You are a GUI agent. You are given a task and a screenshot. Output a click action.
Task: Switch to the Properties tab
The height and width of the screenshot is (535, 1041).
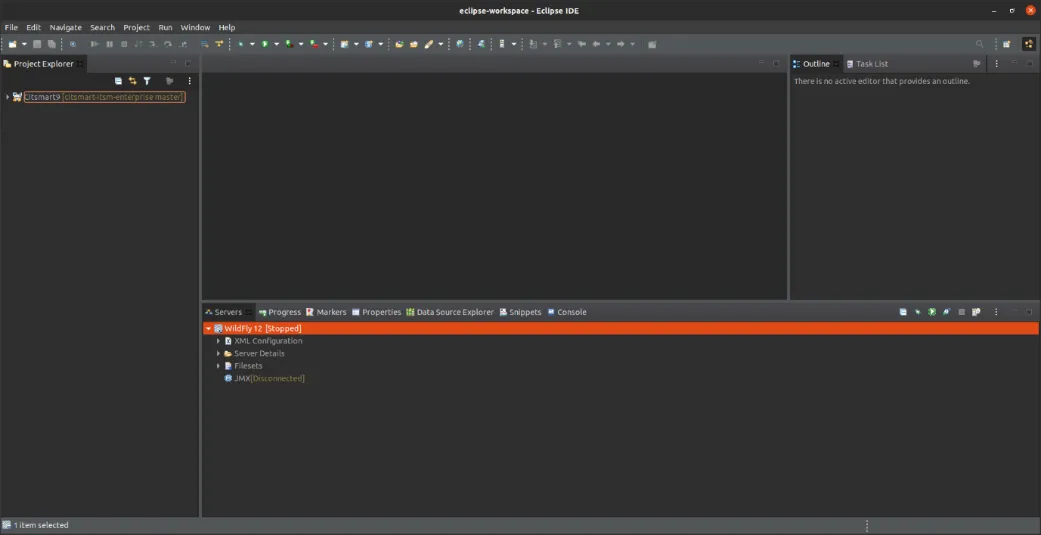(x=376, y=312)
